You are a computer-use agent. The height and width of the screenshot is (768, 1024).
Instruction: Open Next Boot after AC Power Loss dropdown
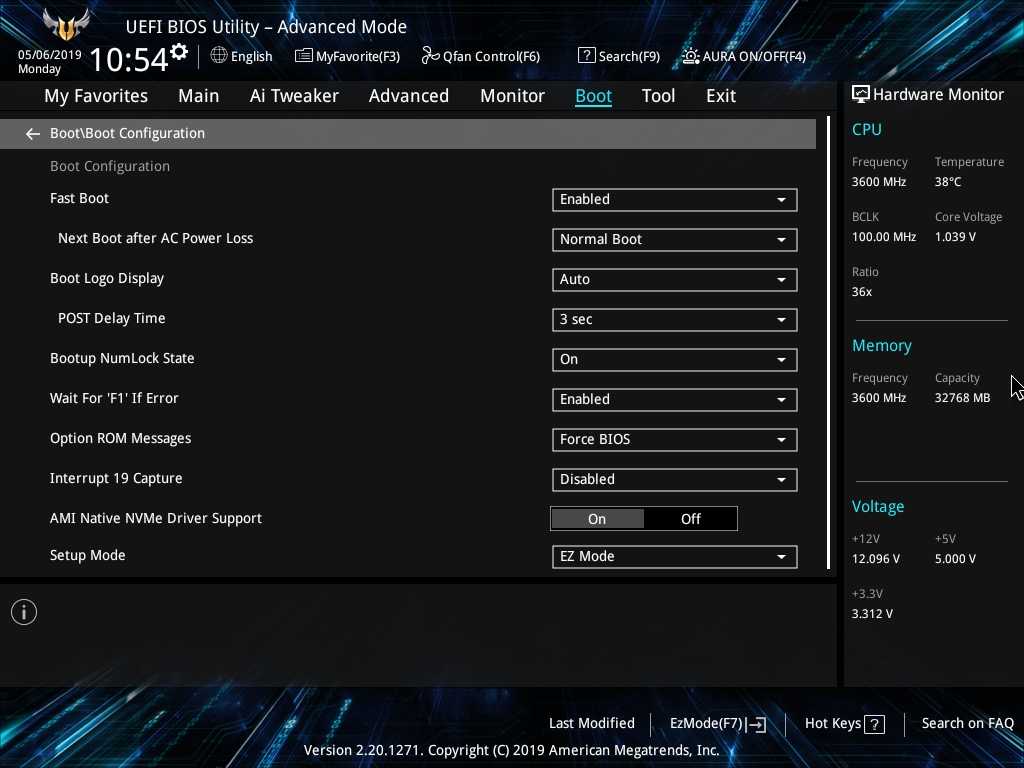(675, 240)
